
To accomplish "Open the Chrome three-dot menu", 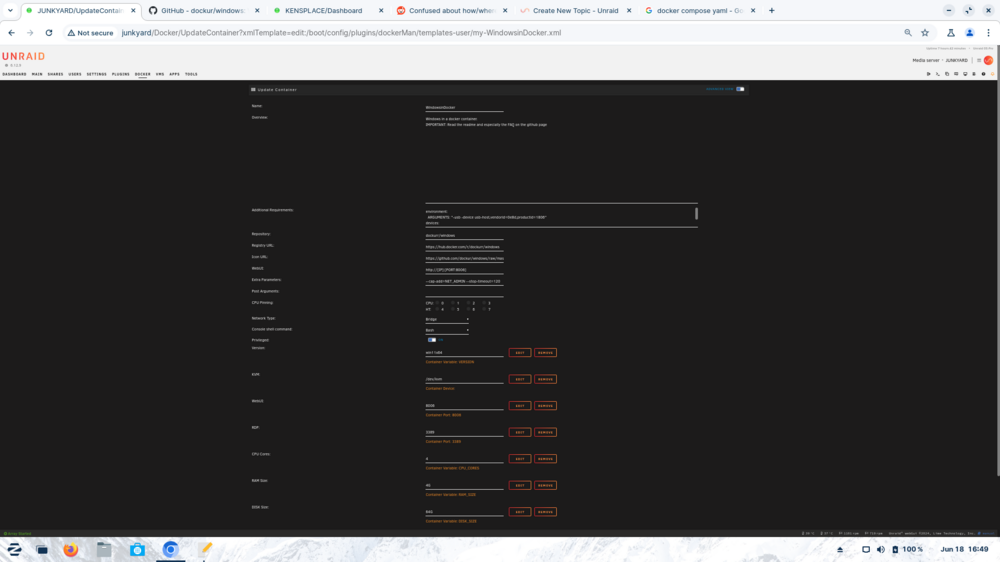I will pyautogui.click(x=988, y=33).
